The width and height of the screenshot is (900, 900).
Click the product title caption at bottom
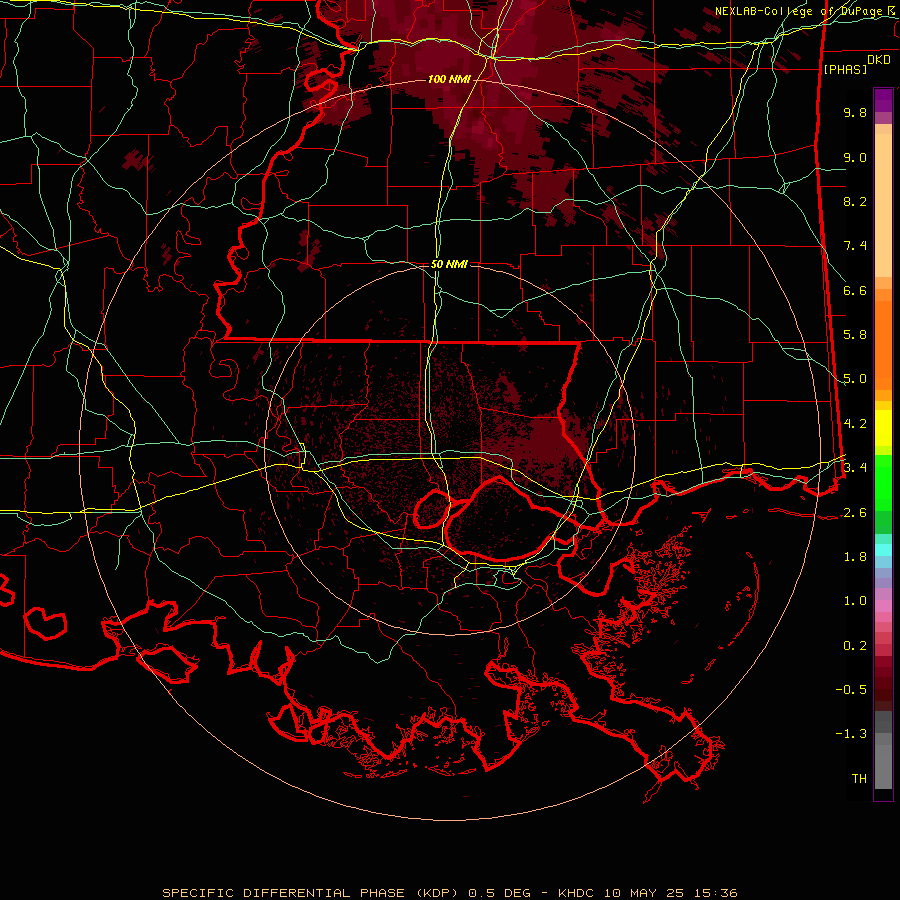(x=449, y=893)
